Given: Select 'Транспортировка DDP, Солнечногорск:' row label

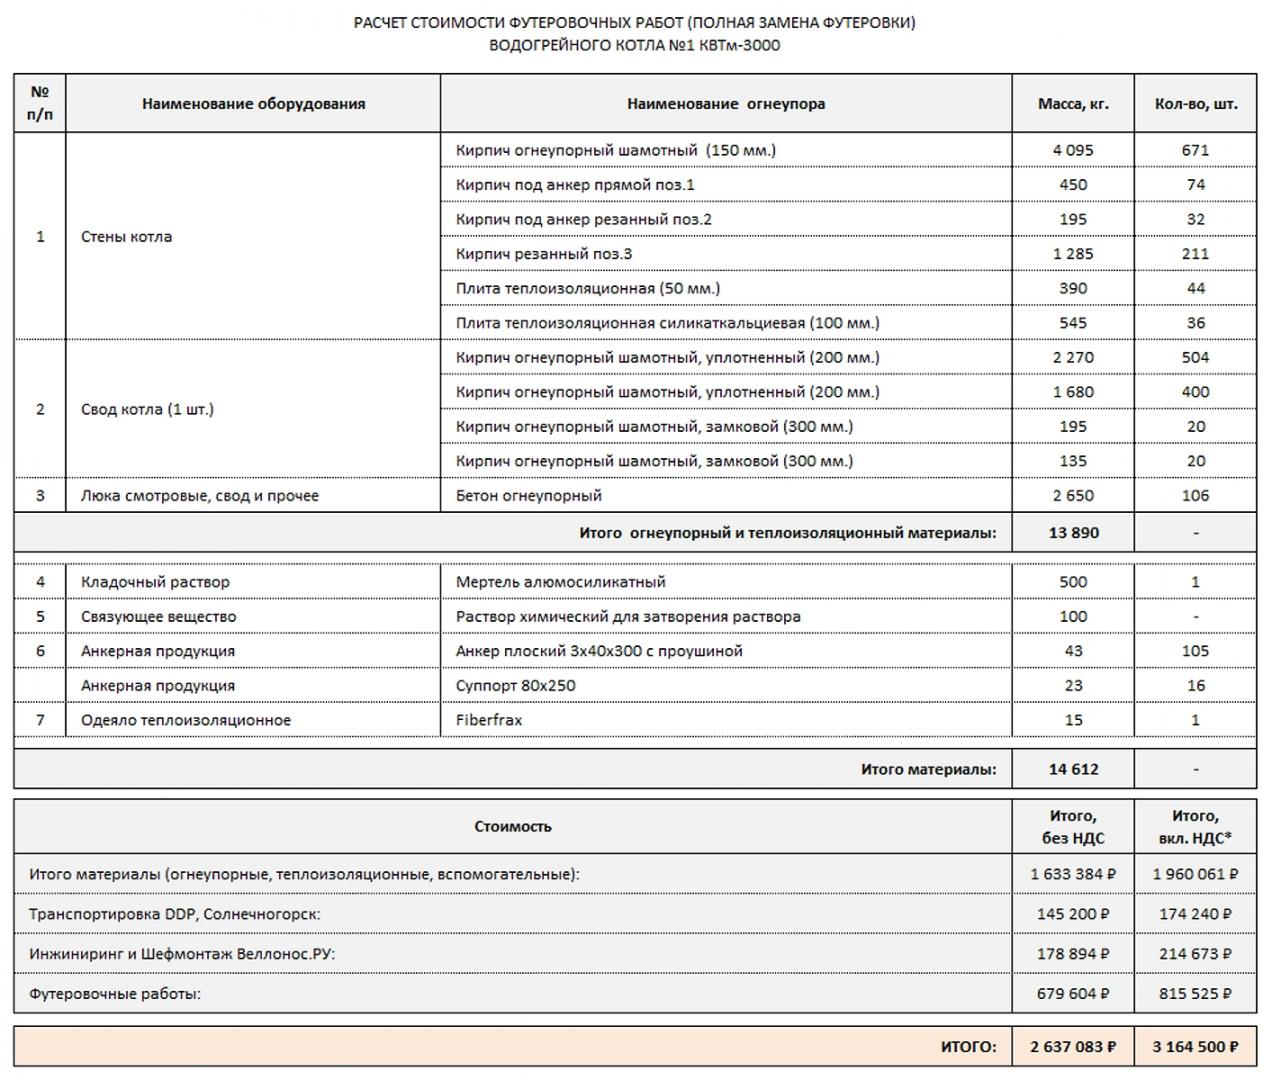Looking at the screenshot, I should (174, 914).
